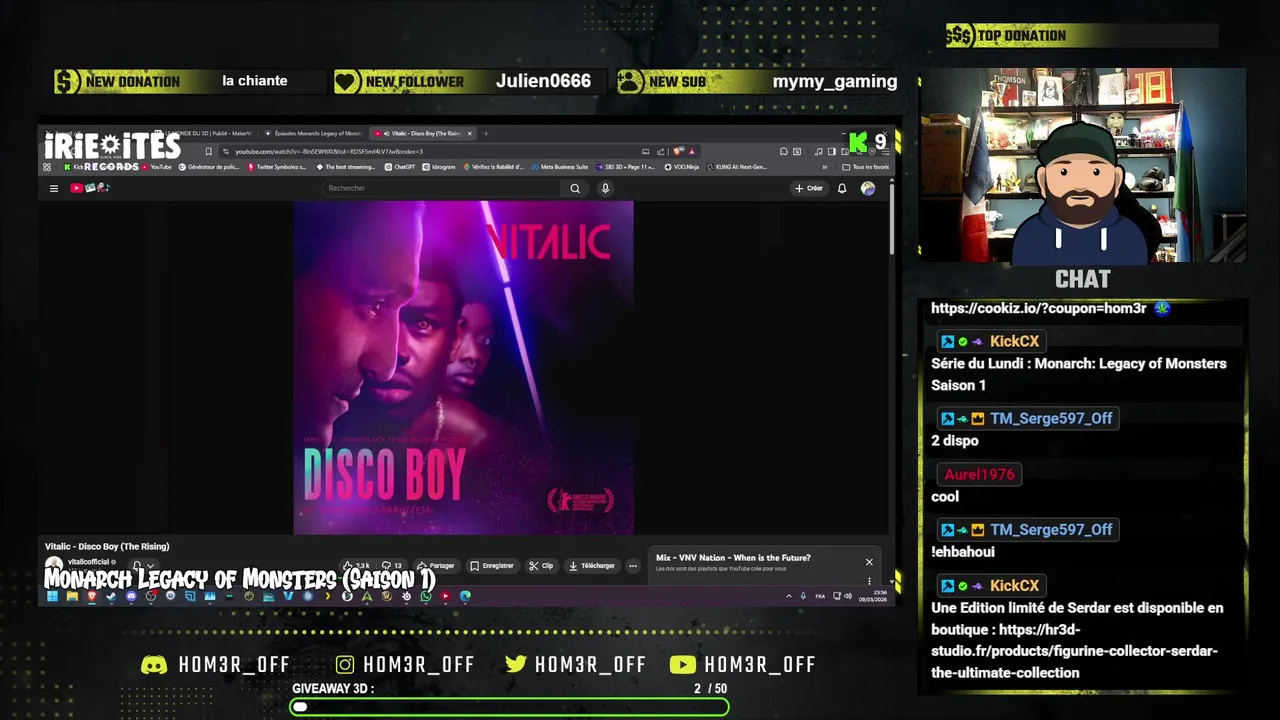Click the cookiz.io coupon link in chat
Screen dimensions: 1280x720
pyautogui.click(x=1038, y=308)
